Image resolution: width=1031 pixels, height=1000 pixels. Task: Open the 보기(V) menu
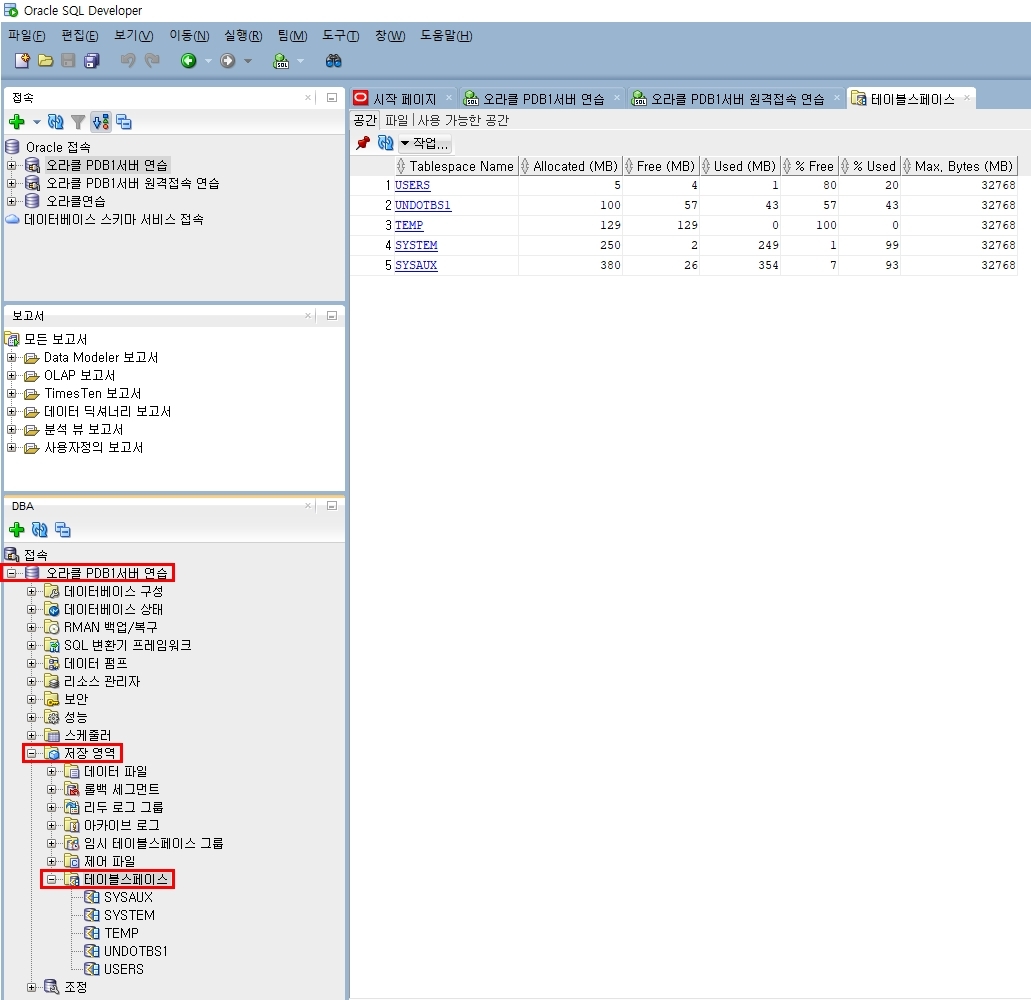point(133,36)
